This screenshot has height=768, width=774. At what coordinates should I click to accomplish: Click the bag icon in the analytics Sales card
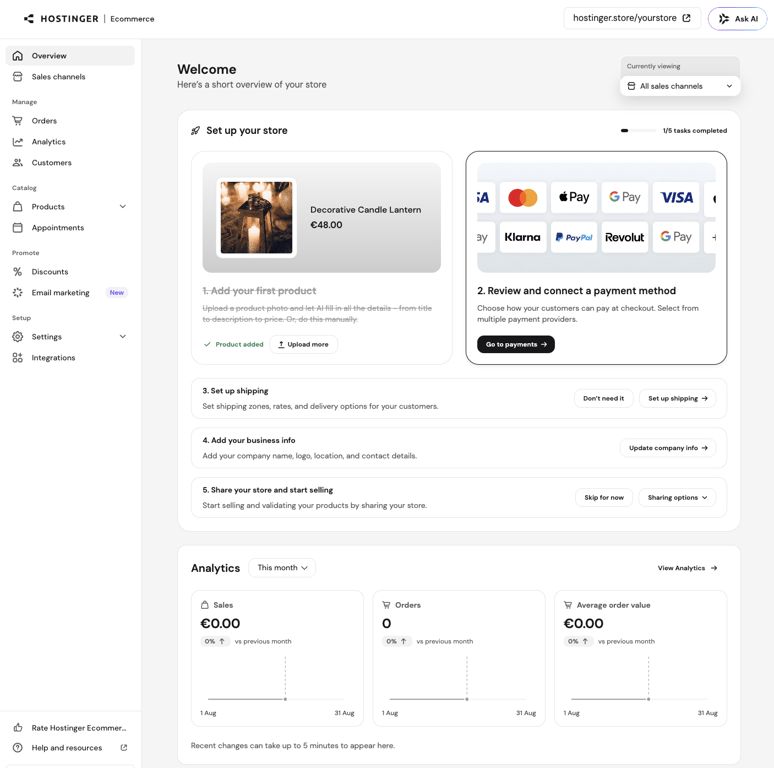[x=205, y=605]
